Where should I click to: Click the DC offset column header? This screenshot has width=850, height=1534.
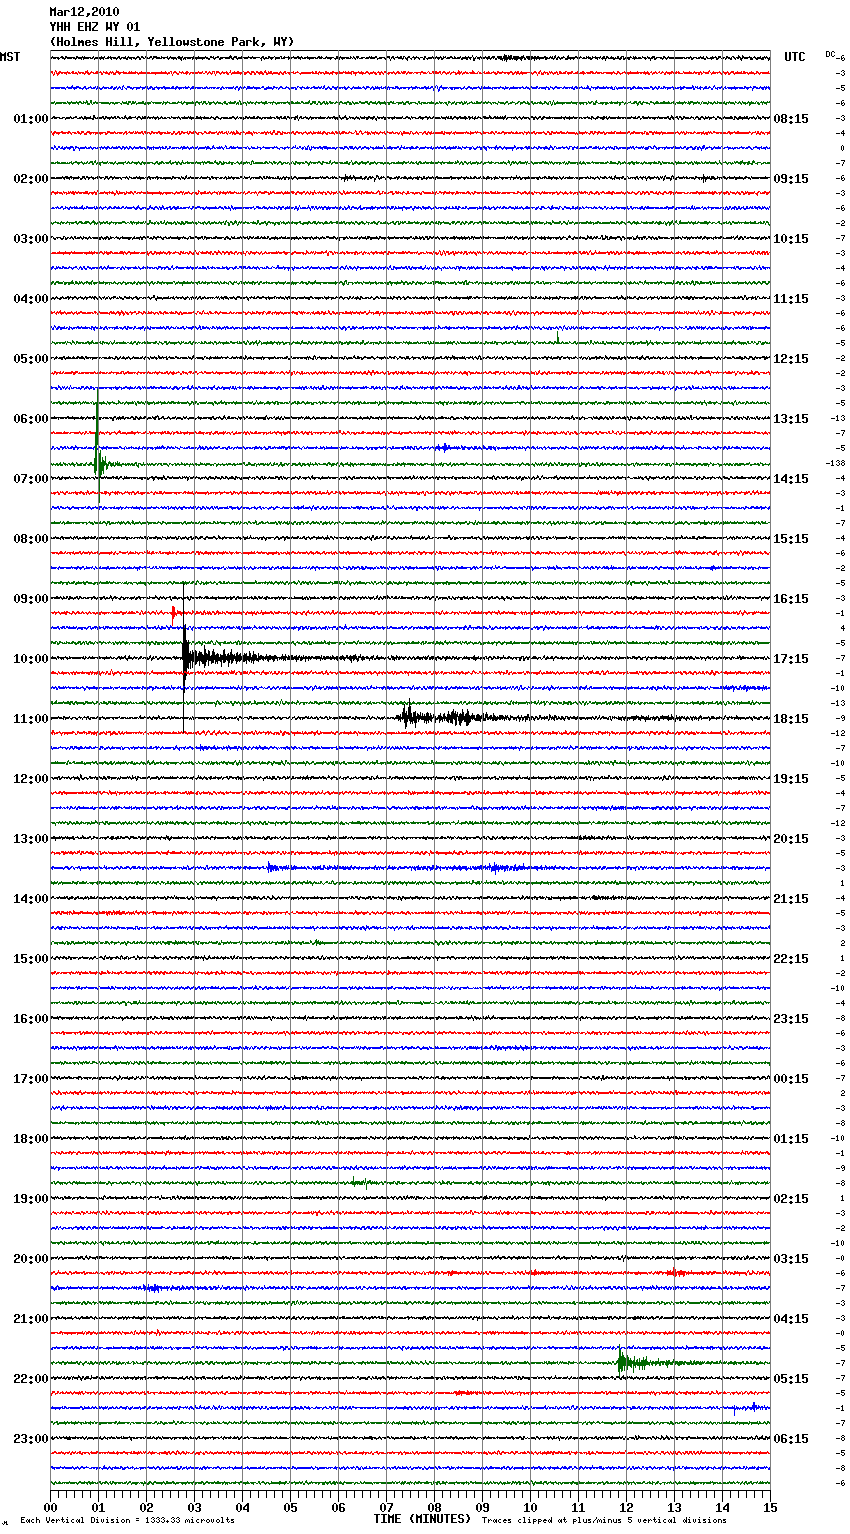pyautogui.click(x=832, y=54)
